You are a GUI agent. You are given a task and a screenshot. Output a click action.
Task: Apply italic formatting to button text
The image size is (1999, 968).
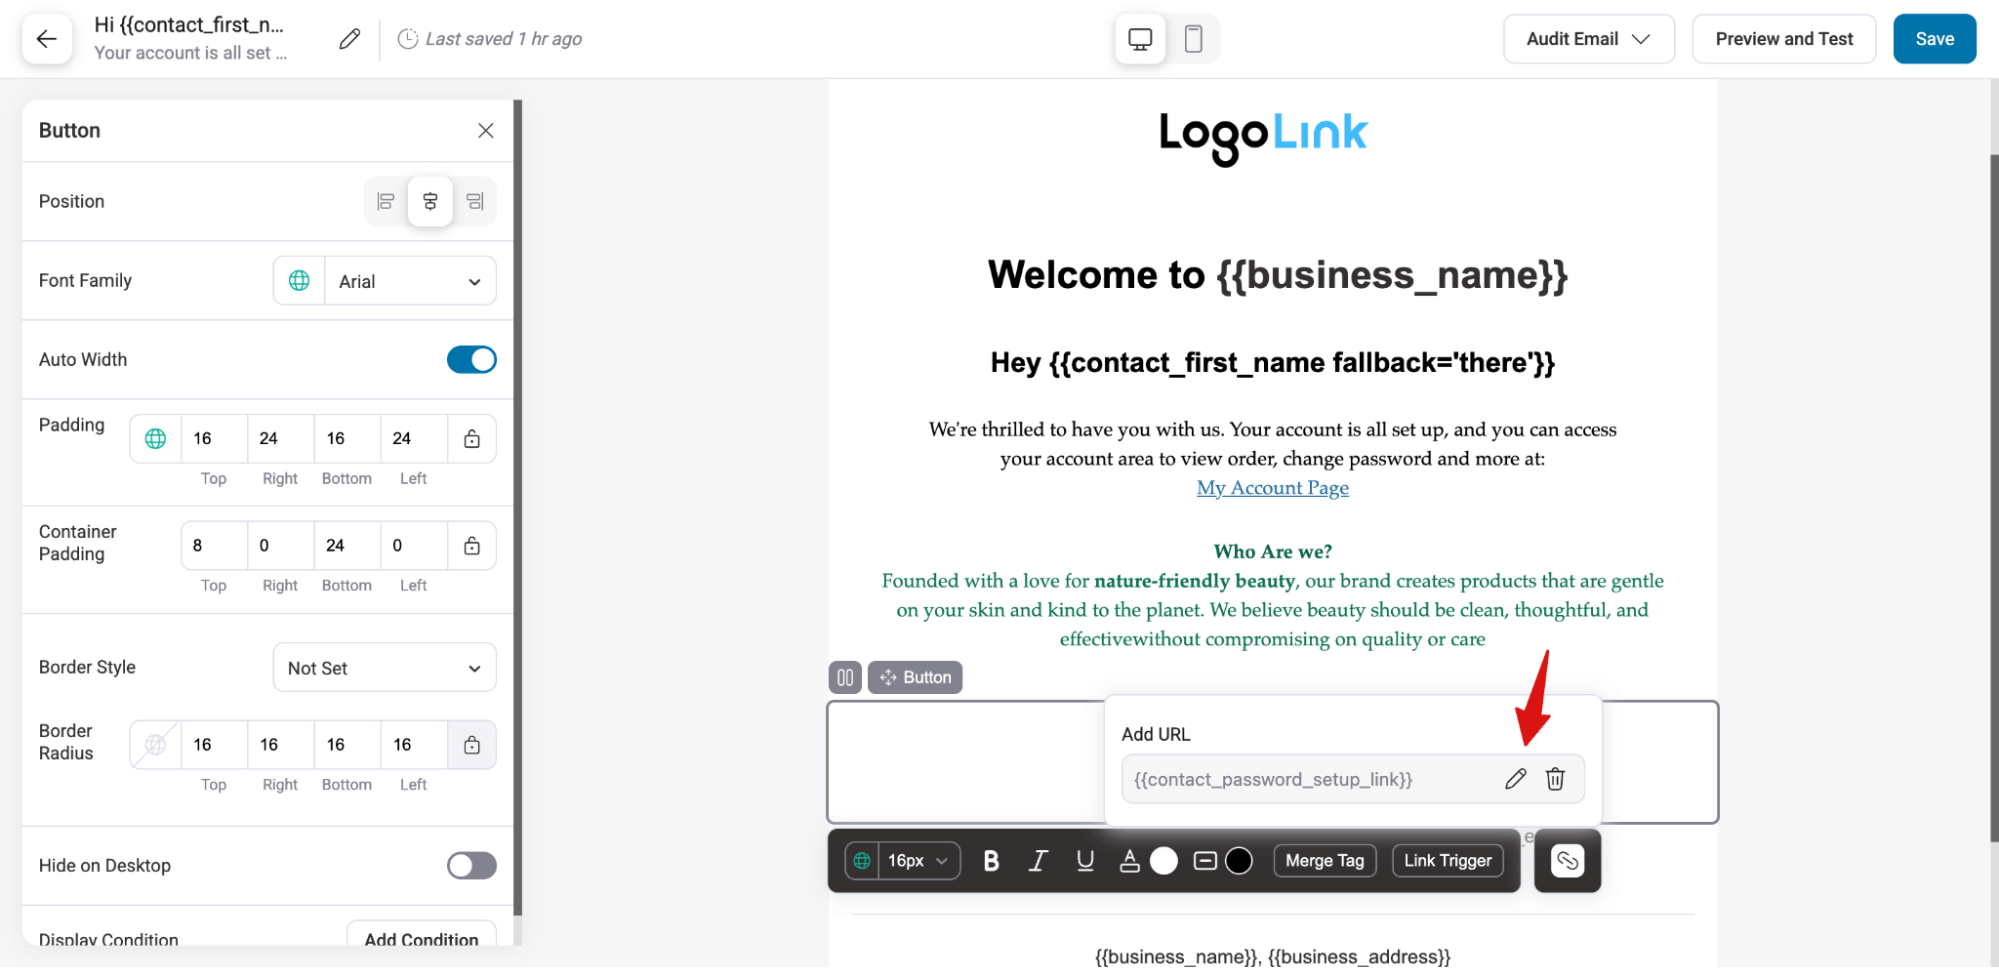point(1038,860)
